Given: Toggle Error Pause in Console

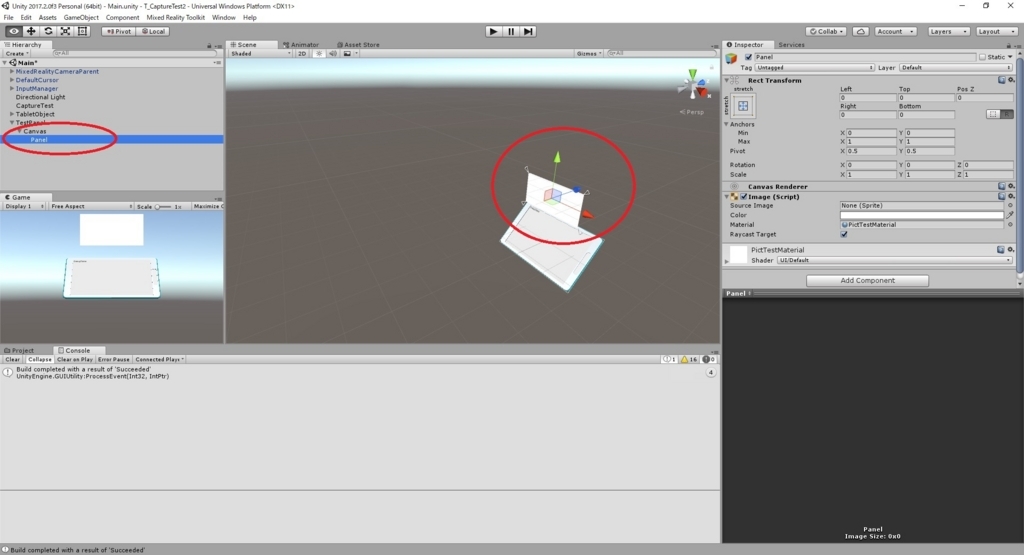Looking at the screenshot, I should (114, 360).
